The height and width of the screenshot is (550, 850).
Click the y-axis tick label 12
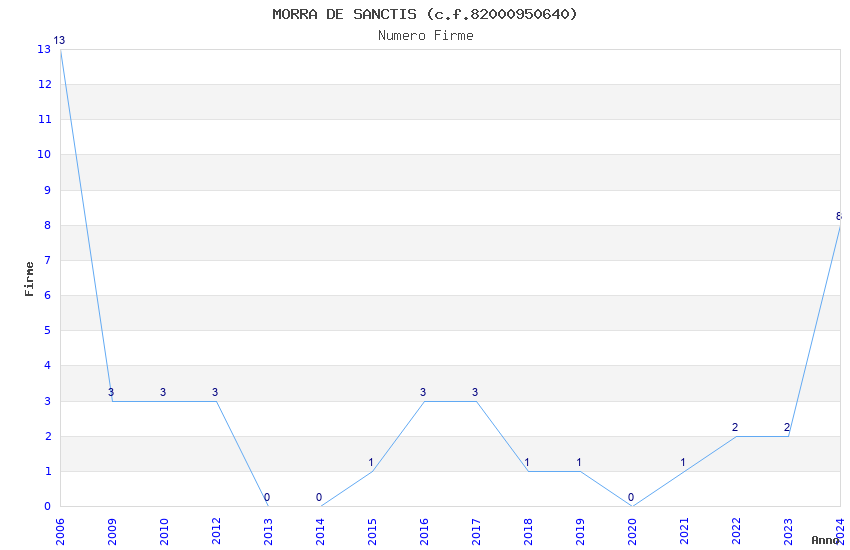tap(44, 84)
